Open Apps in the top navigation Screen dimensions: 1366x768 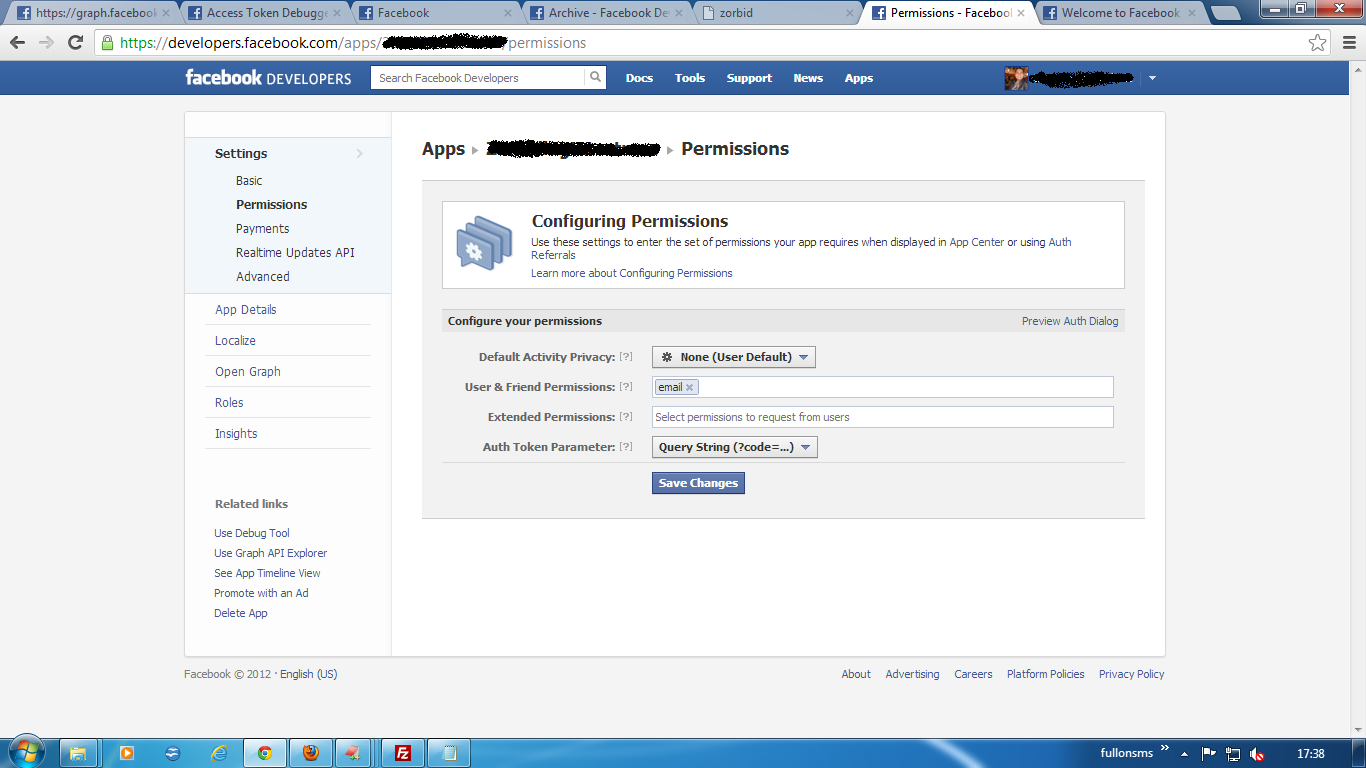click(x=859, y=78)
